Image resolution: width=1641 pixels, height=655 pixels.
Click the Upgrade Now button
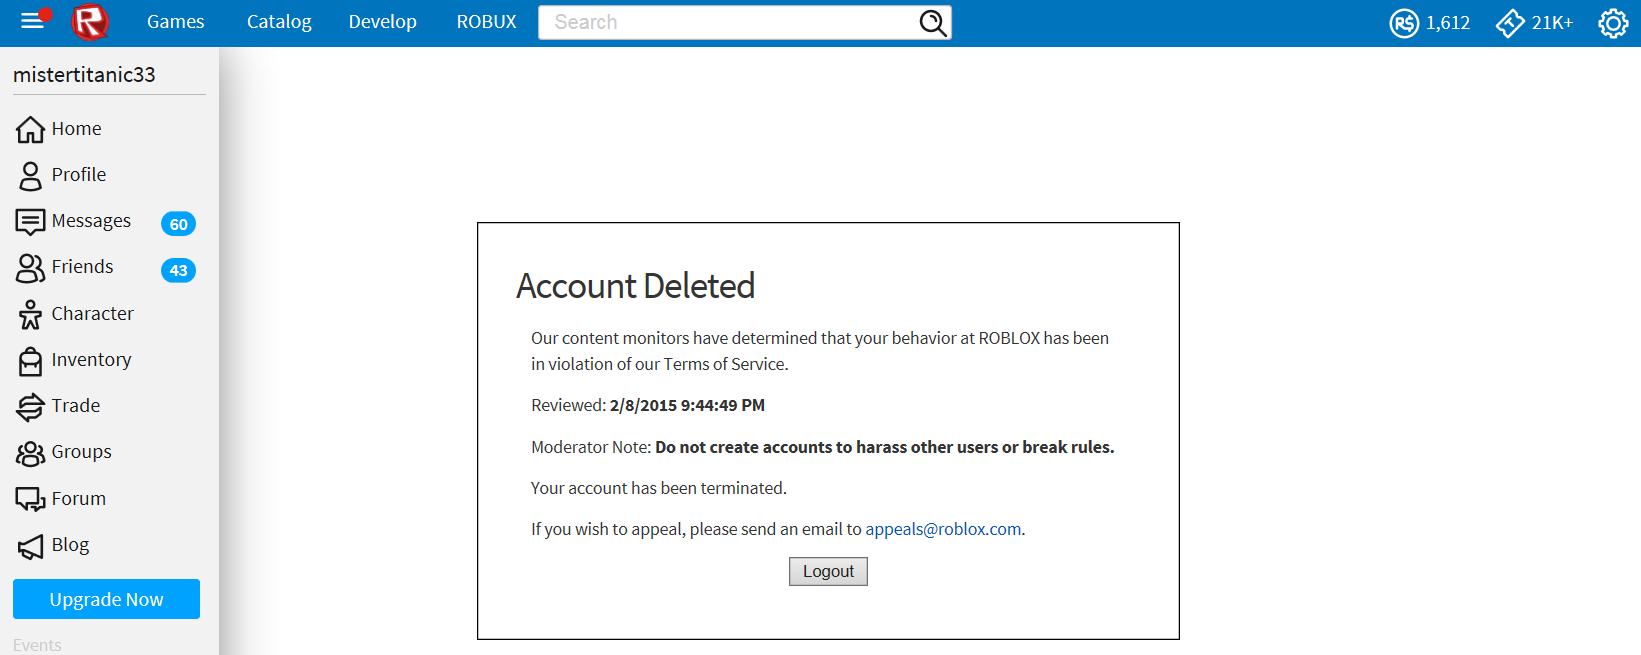(106, 599)
